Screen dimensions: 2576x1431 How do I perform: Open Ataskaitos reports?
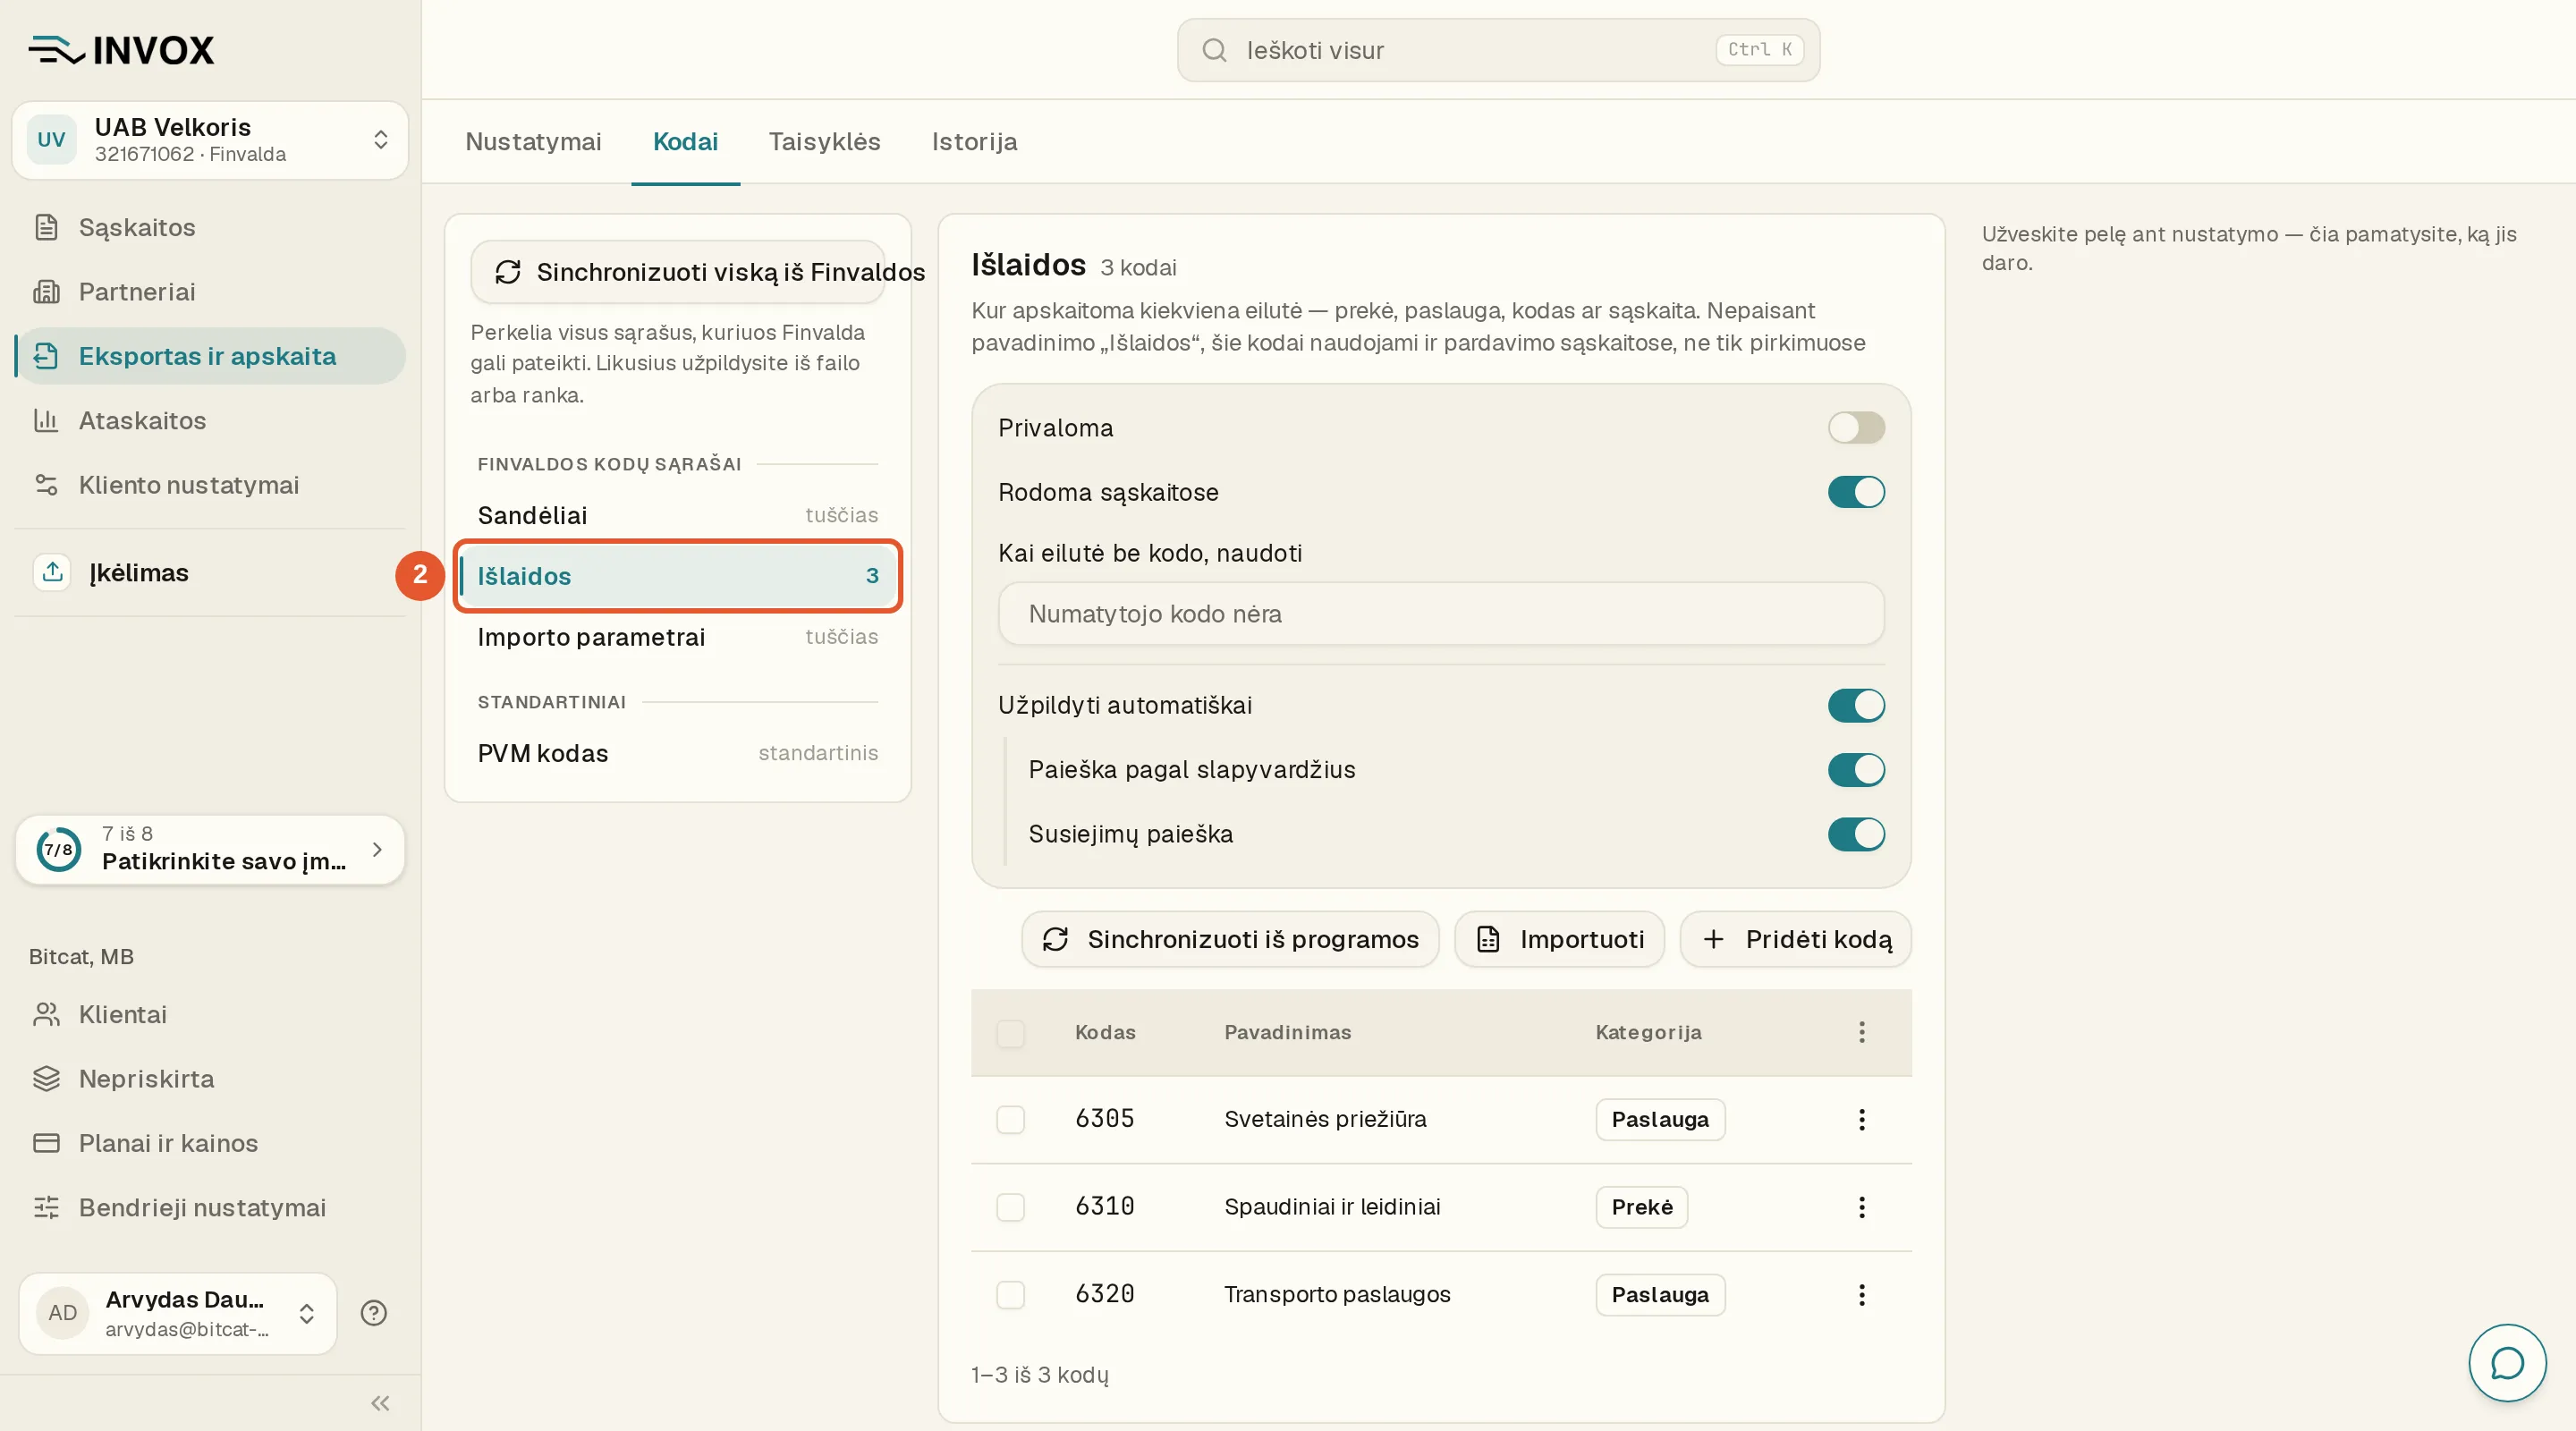[210, 420]
